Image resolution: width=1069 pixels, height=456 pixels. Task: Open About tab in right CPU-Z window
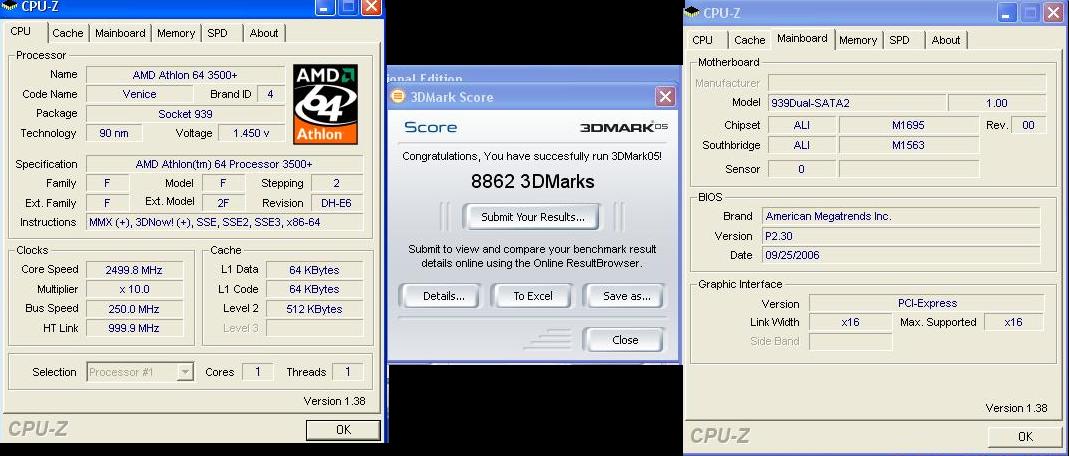(946, 40)
